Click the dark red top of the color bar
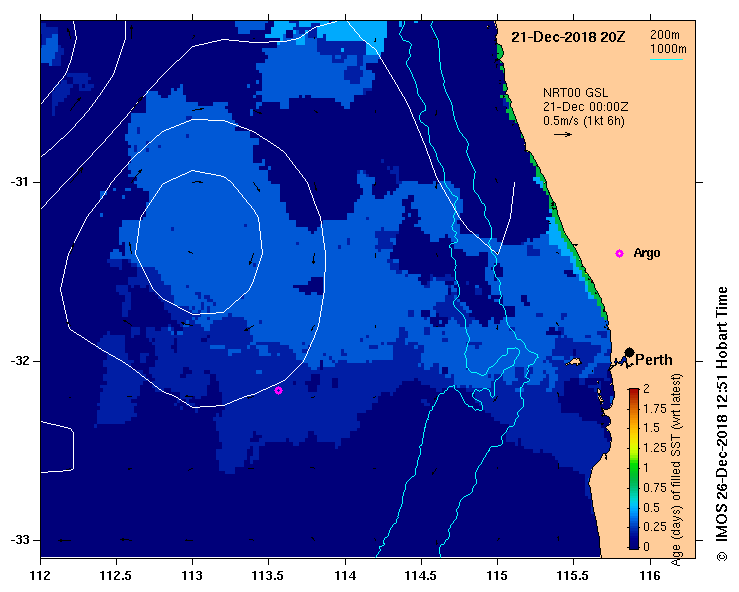This screenshot has width=739, height=592. tap(634, 393)
